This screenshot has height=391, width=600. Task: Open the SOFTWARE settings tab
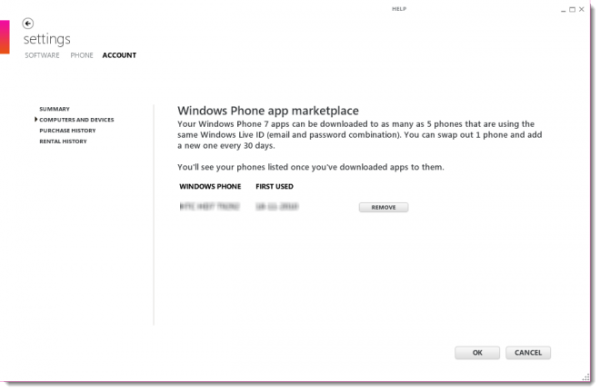(x=42, y=55)
